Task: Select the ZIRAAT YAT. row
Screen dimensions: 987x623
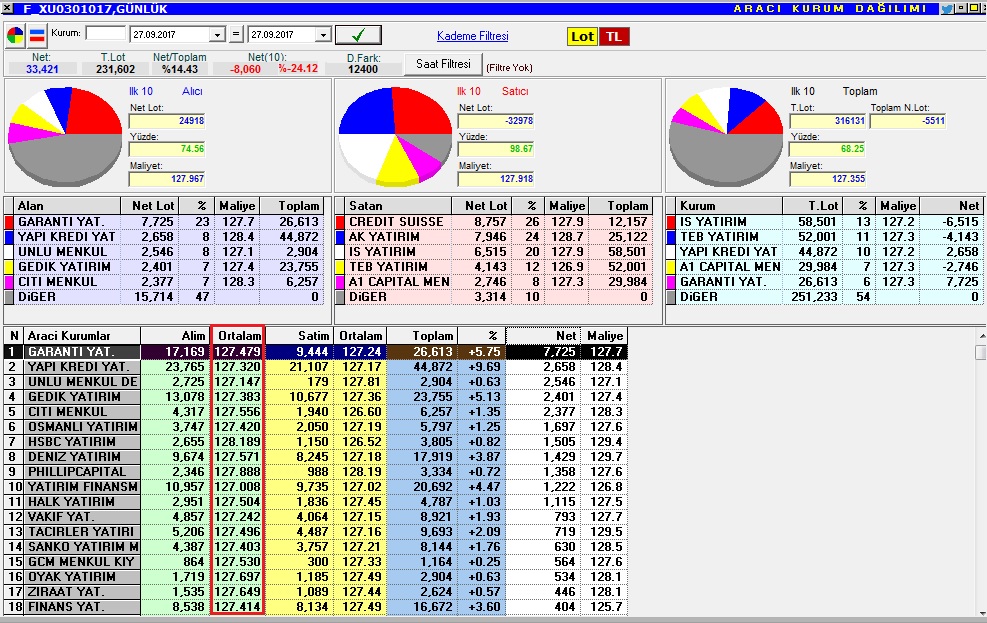Action: pyautogui.click(x=315, y=592)
